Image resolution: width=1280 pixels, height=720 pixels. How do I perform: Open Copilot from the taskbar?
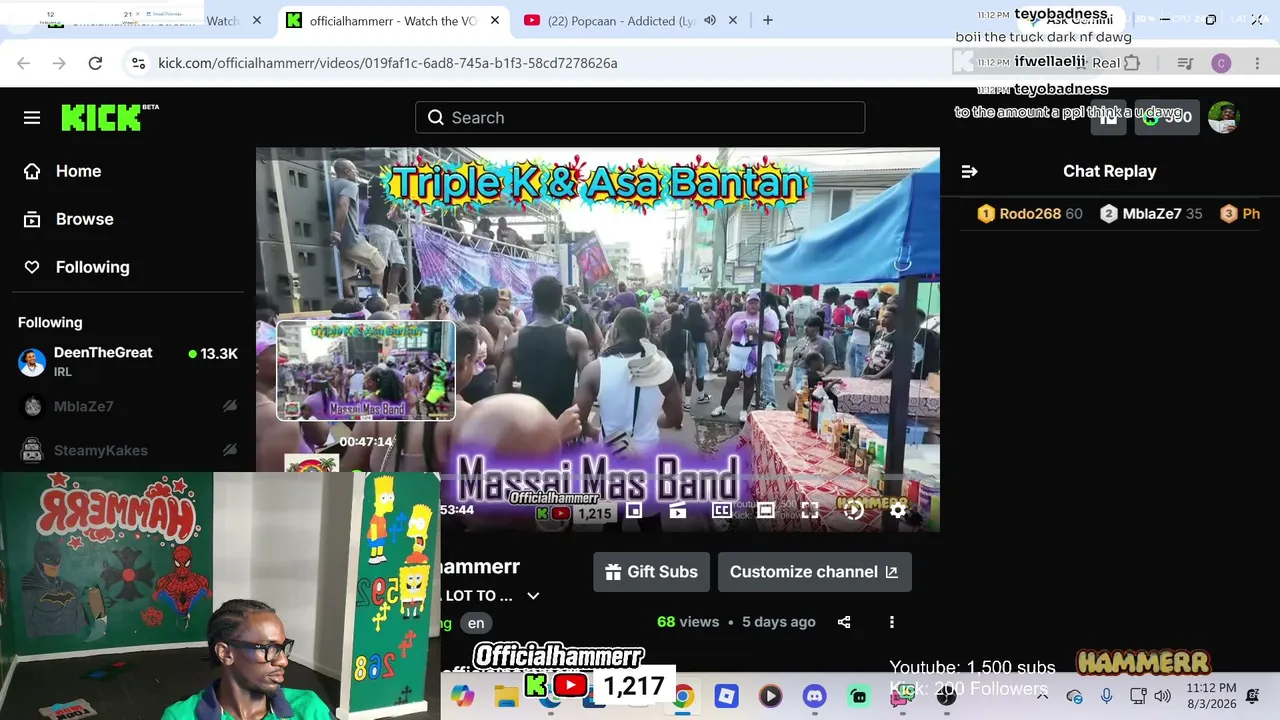[x=462, y=696]
